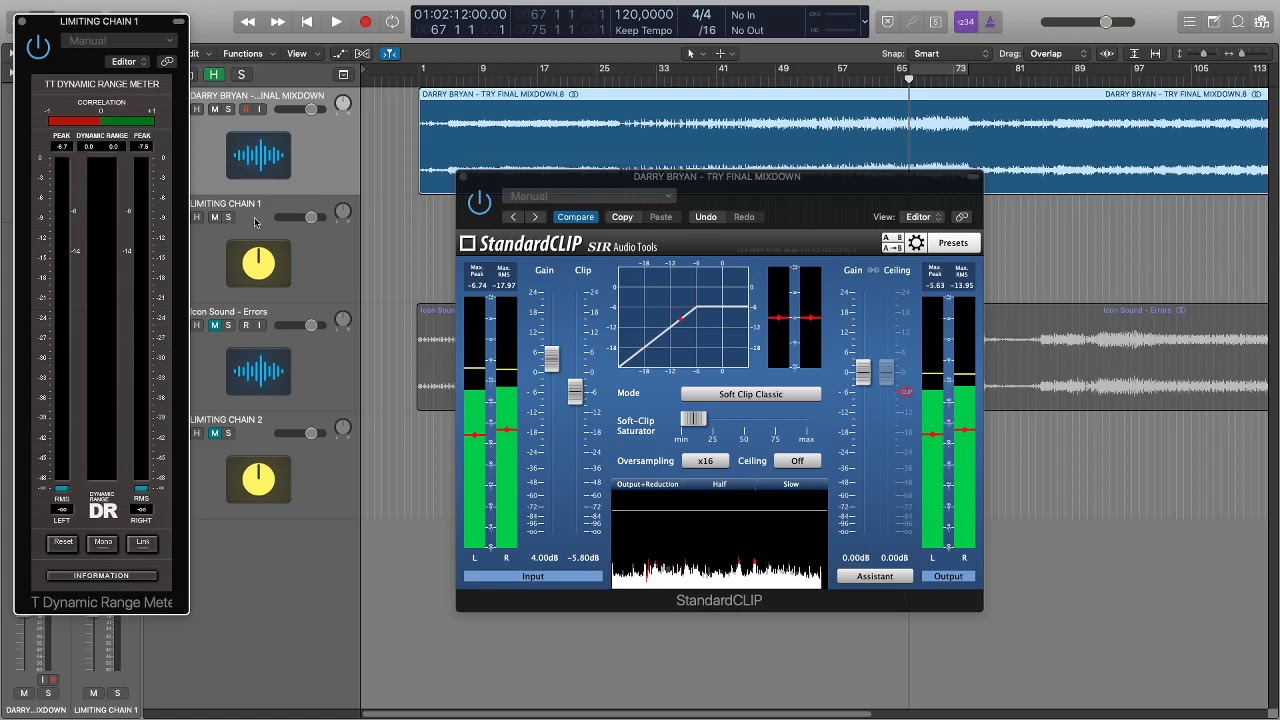The width and height of the screenshot is (1280, 720).
Task: Click the input Gain fader handle
Action: tap(551, 359)
